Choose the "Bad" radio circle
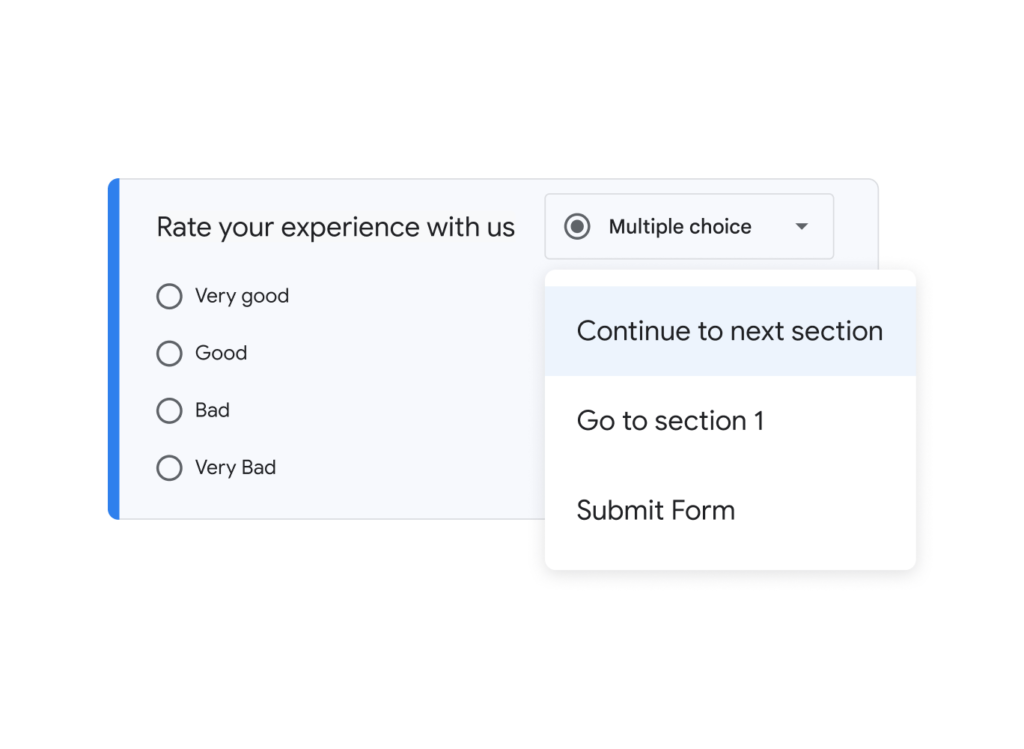 click(x=170, y=410)
